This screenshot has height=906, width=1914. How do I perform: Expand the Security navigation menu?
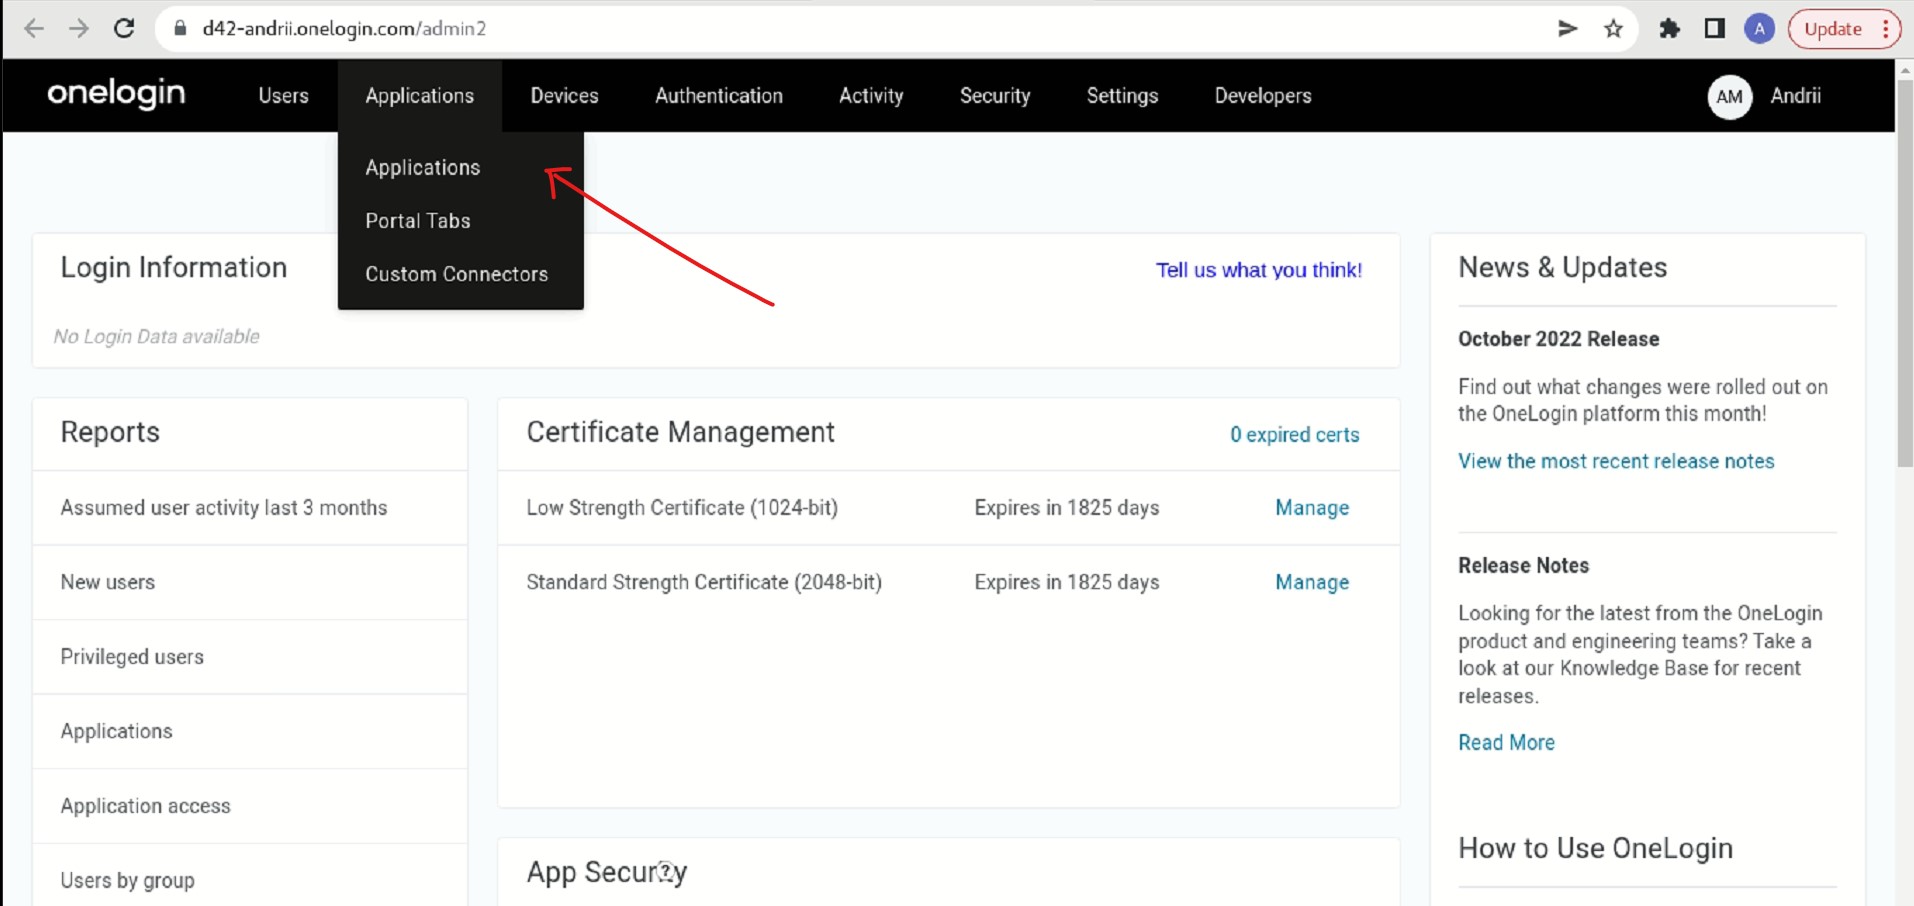(x=994, y=96)
